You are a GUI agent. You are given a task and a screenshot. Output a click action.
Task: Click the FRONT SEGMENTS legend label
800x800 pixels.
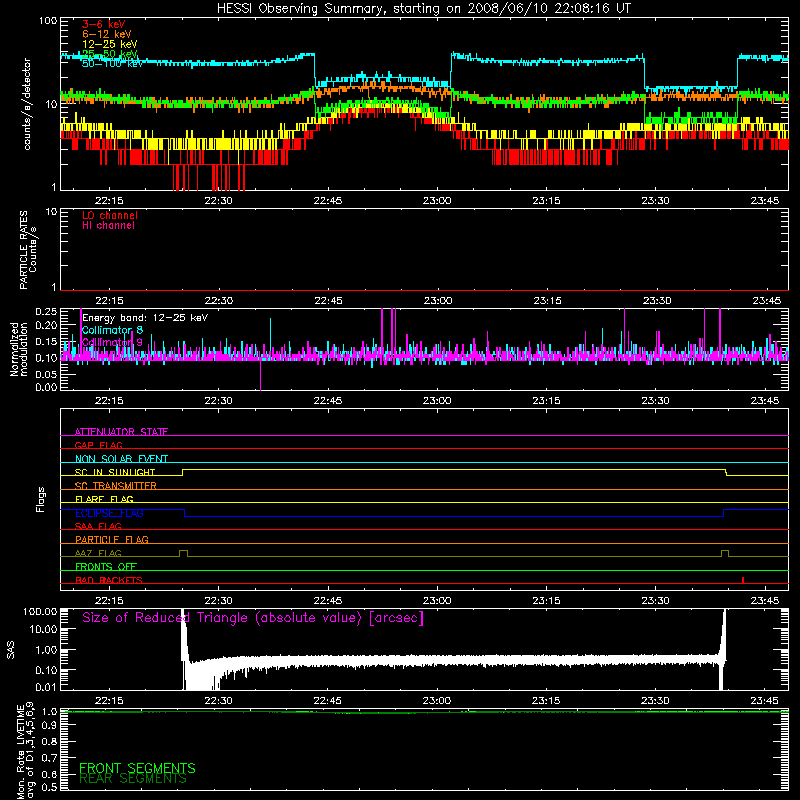[x=137, y=768]
